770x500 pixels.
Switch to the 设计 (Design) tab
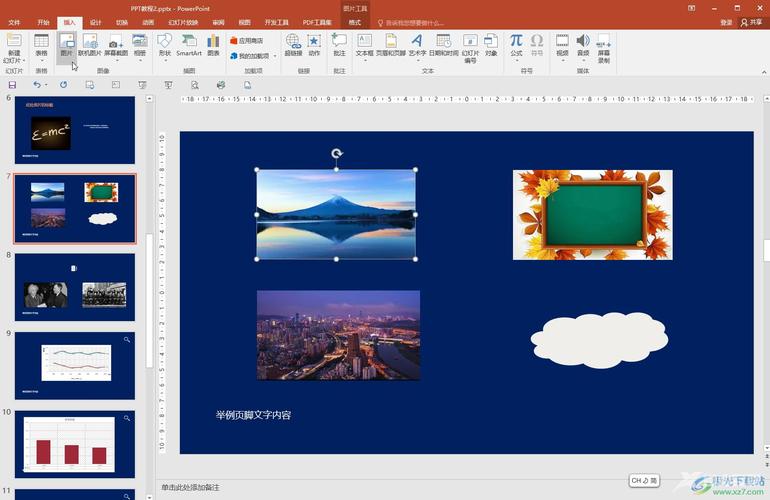[95, 21]
